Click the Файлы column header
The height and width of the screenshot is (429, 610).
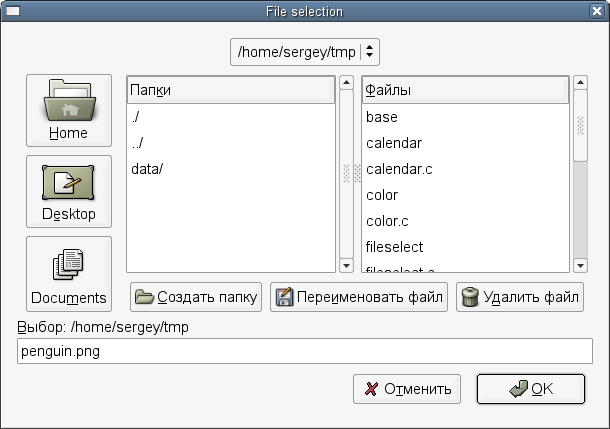coord(465,90)
